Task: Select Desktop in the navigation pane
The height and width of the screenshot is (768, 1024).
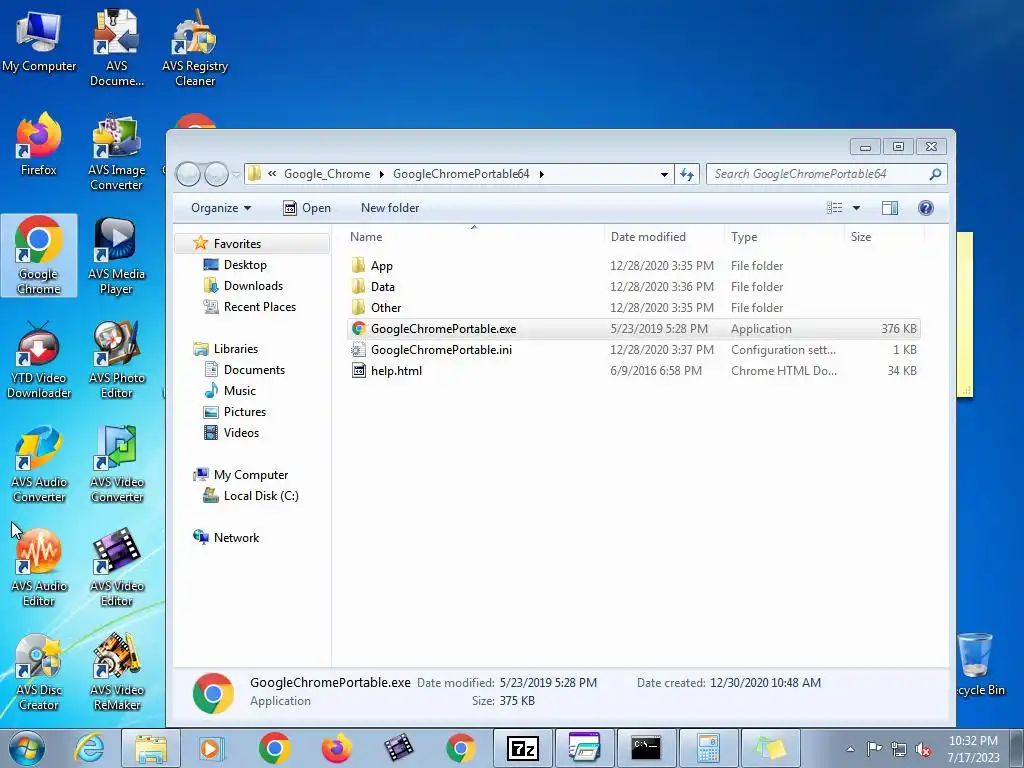Action: coord(245,265)
